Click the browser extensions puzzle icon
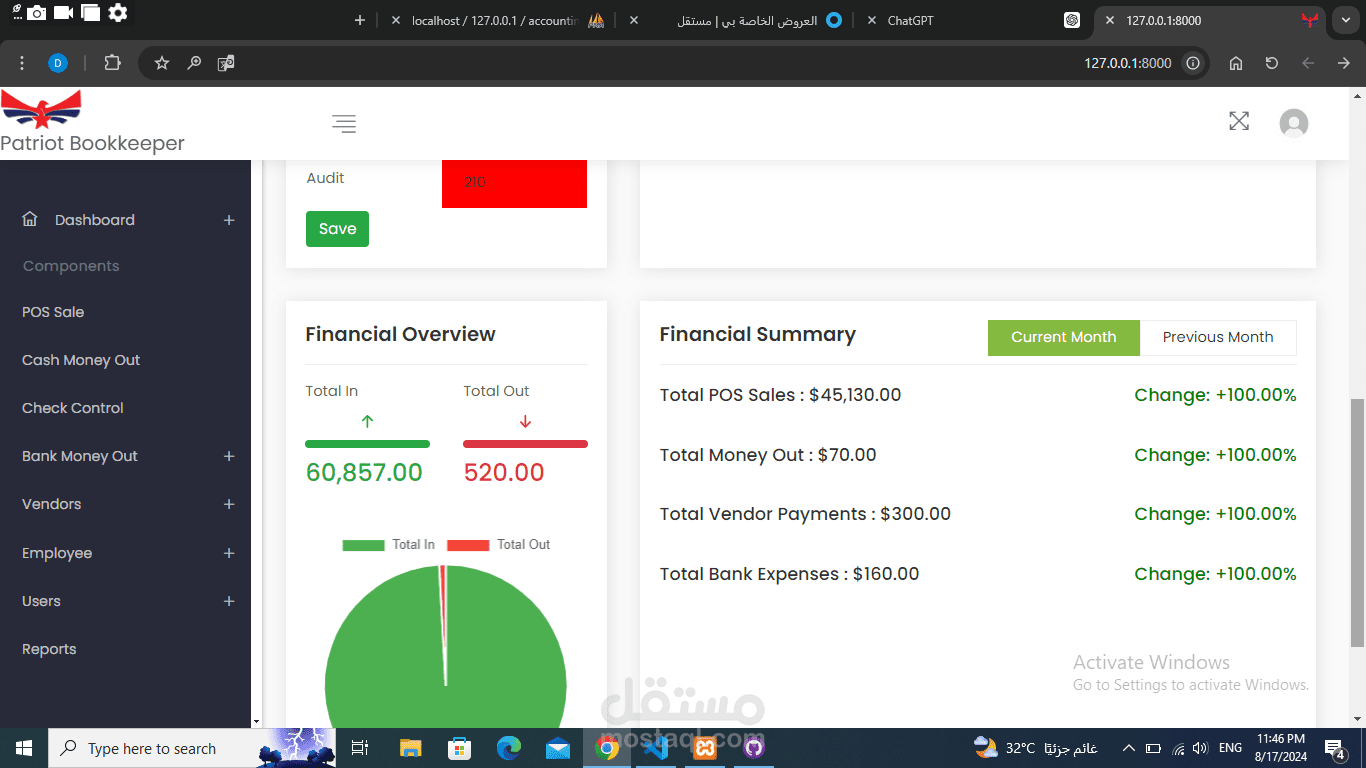Image resolution: width=1366 pixels, height=768 pixels. [112, 62]
